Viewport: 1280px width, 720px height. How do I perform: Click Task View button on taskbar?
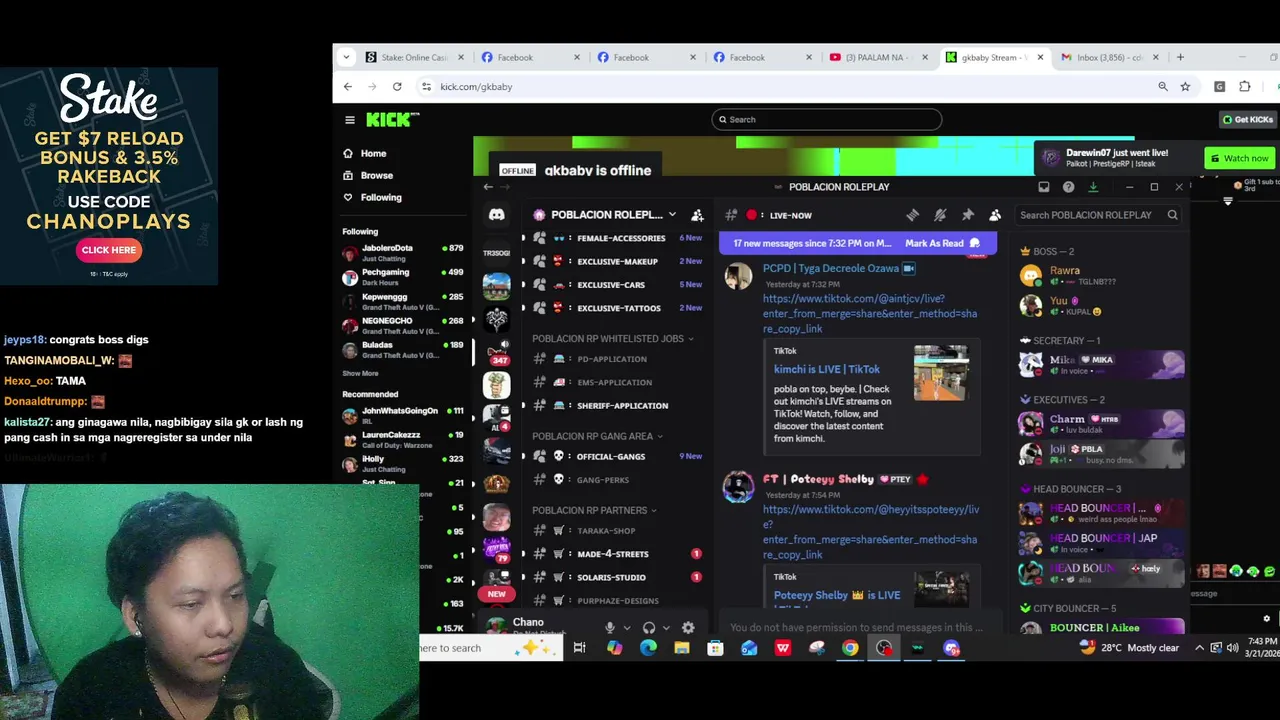pos(579,648)
